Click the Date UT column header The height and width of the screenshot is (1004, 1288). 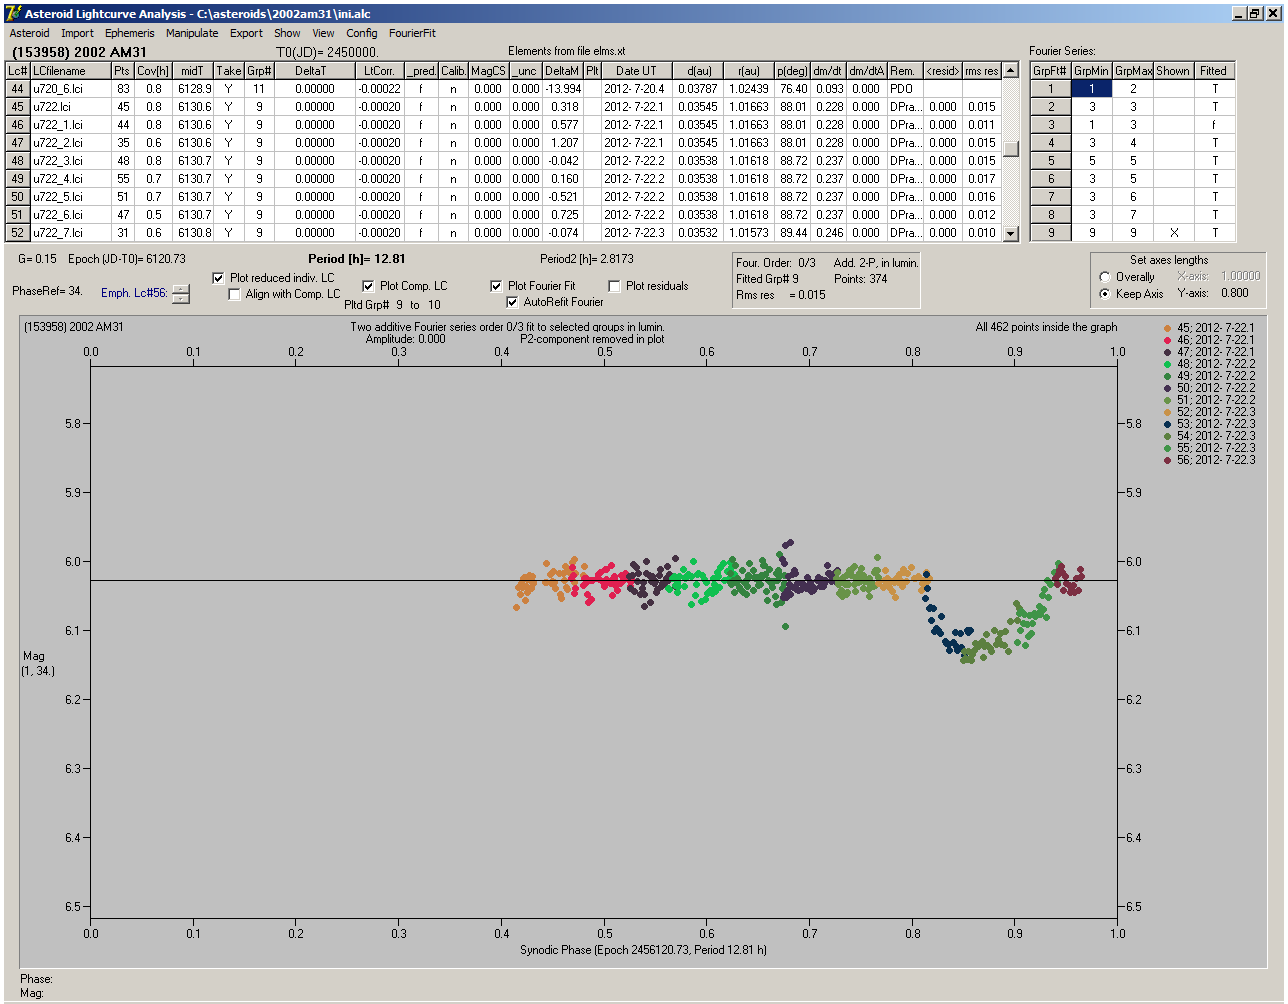[x=636, y=71]
